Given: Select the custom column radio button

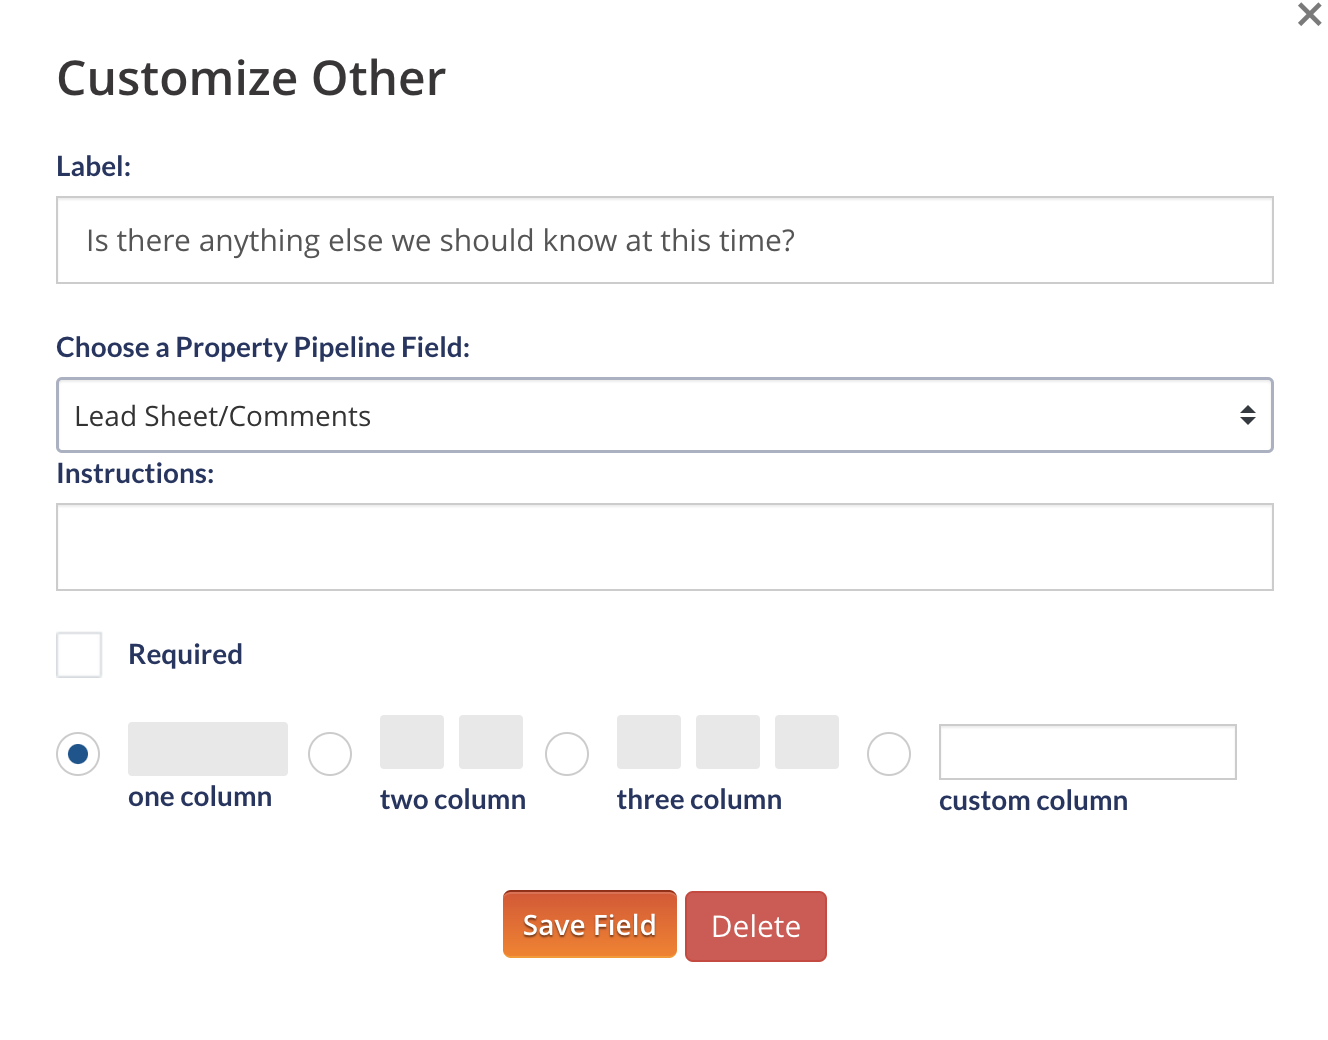Looking at the screenshot, I should coord(889,754).
